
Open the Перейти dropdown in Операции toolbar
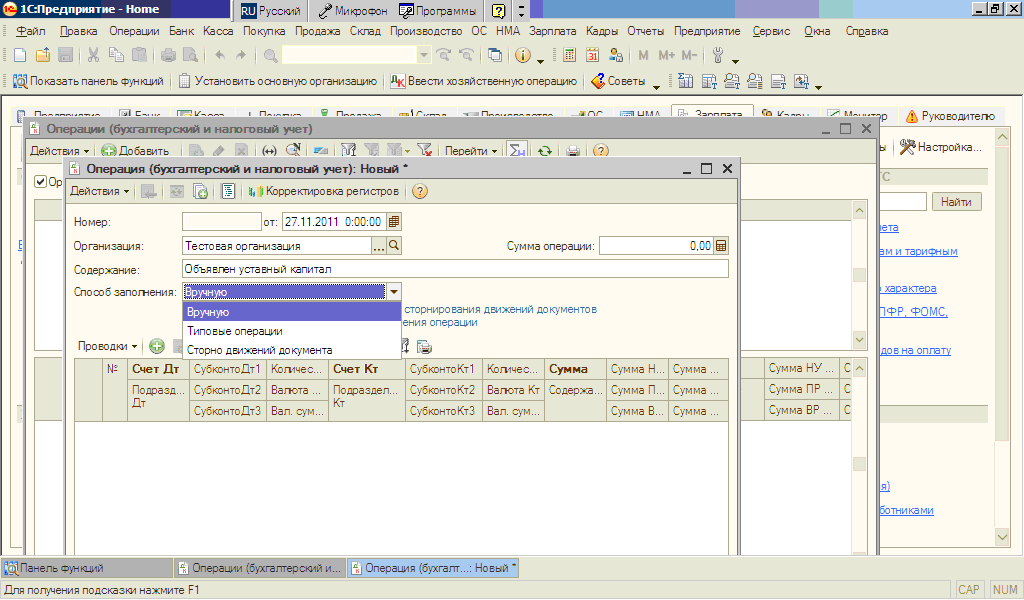coord(471,151)
